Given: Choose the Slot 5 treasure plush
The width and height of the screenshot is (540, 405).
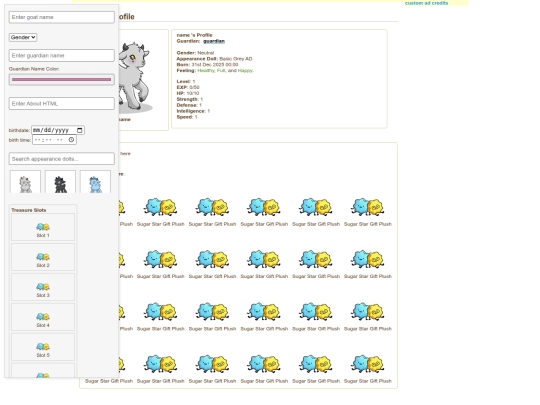Looking at the screenshot, I should tap(43, 347).
